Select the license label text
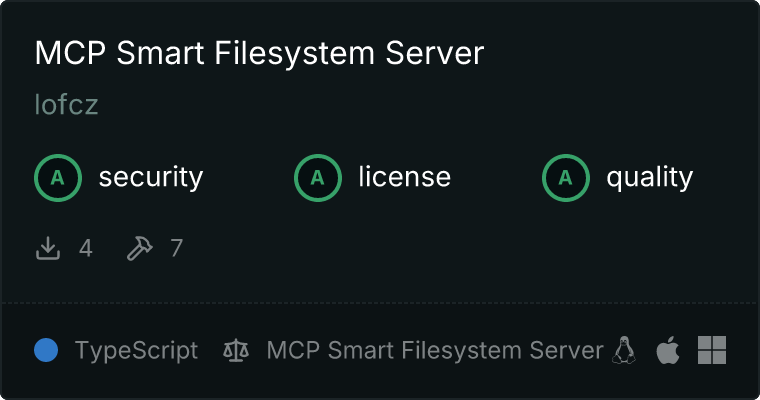 tap(405, 176)
